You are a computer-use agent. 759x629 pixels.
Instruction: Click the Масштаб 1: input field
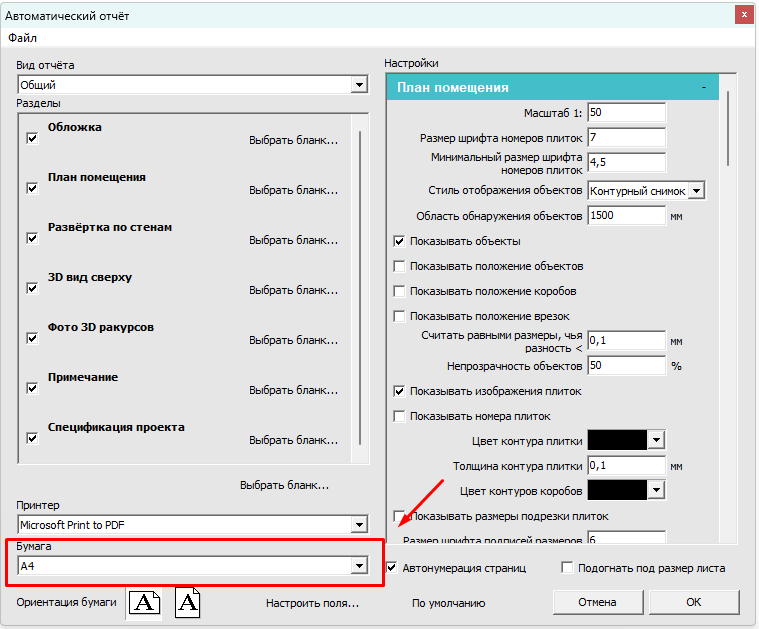tap(626, 112)
